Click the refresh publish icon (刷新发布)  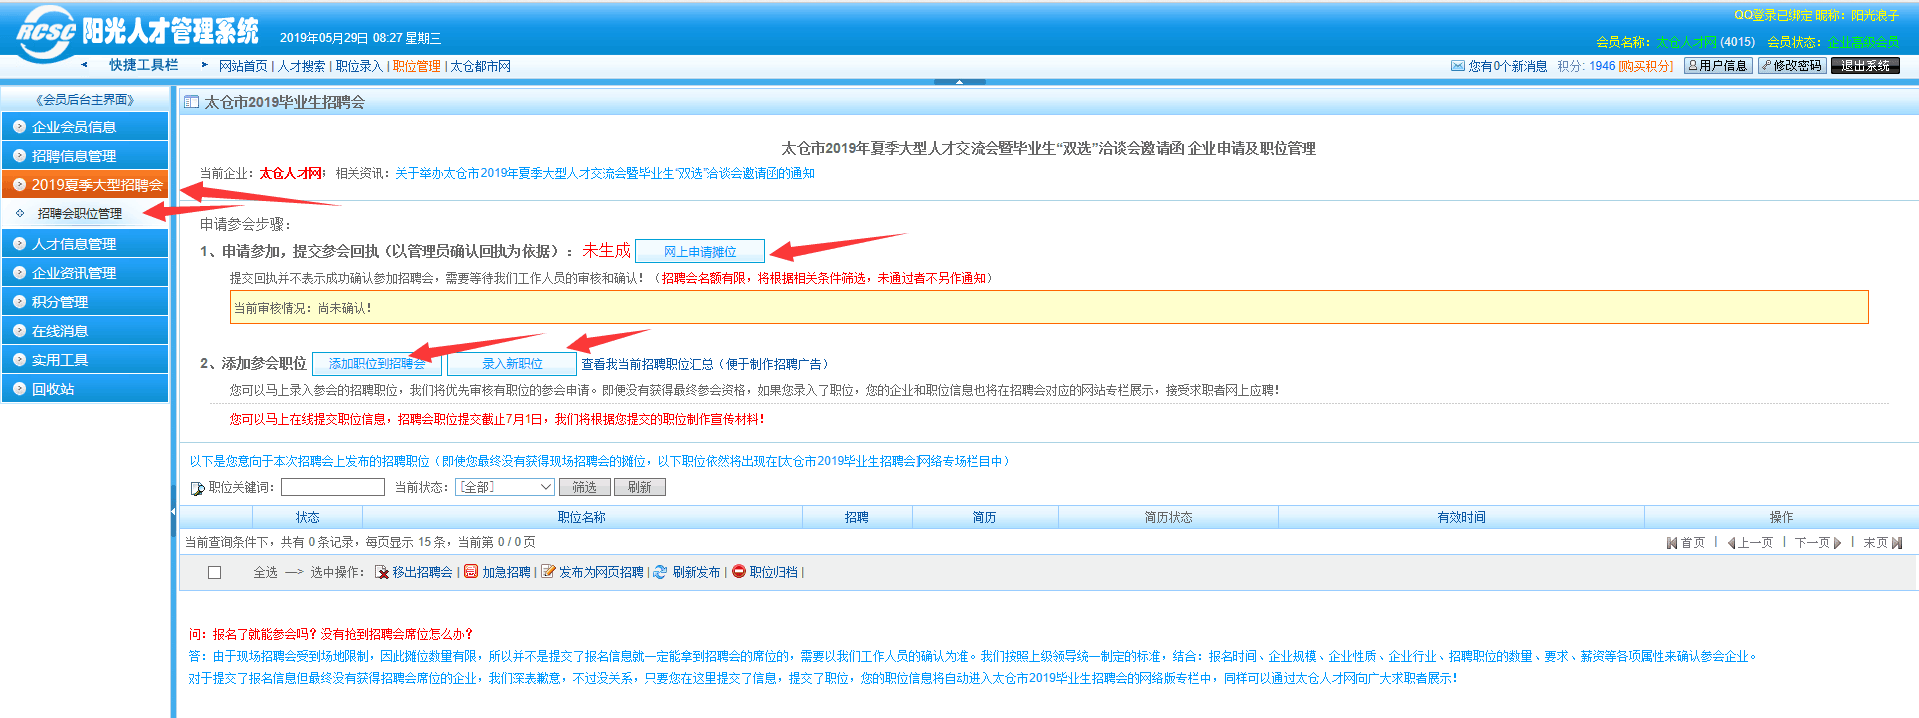pyautogui.click(x=660, y=572)
